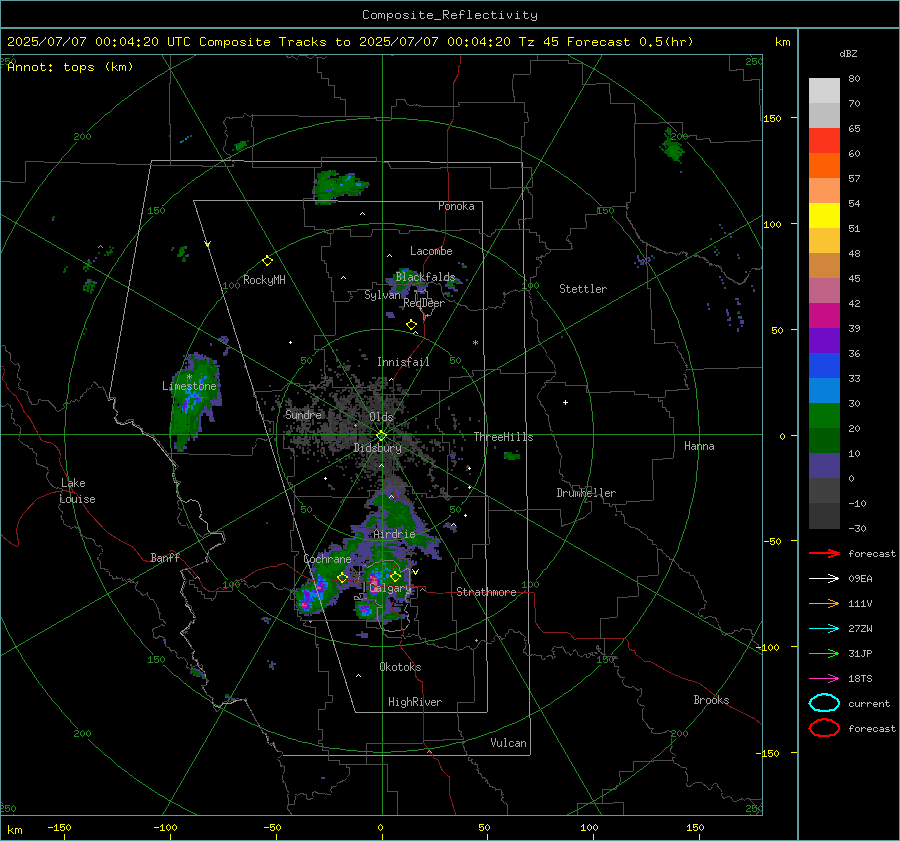Click the yellow diamond marker beside RockyMH

click(267, 261)
